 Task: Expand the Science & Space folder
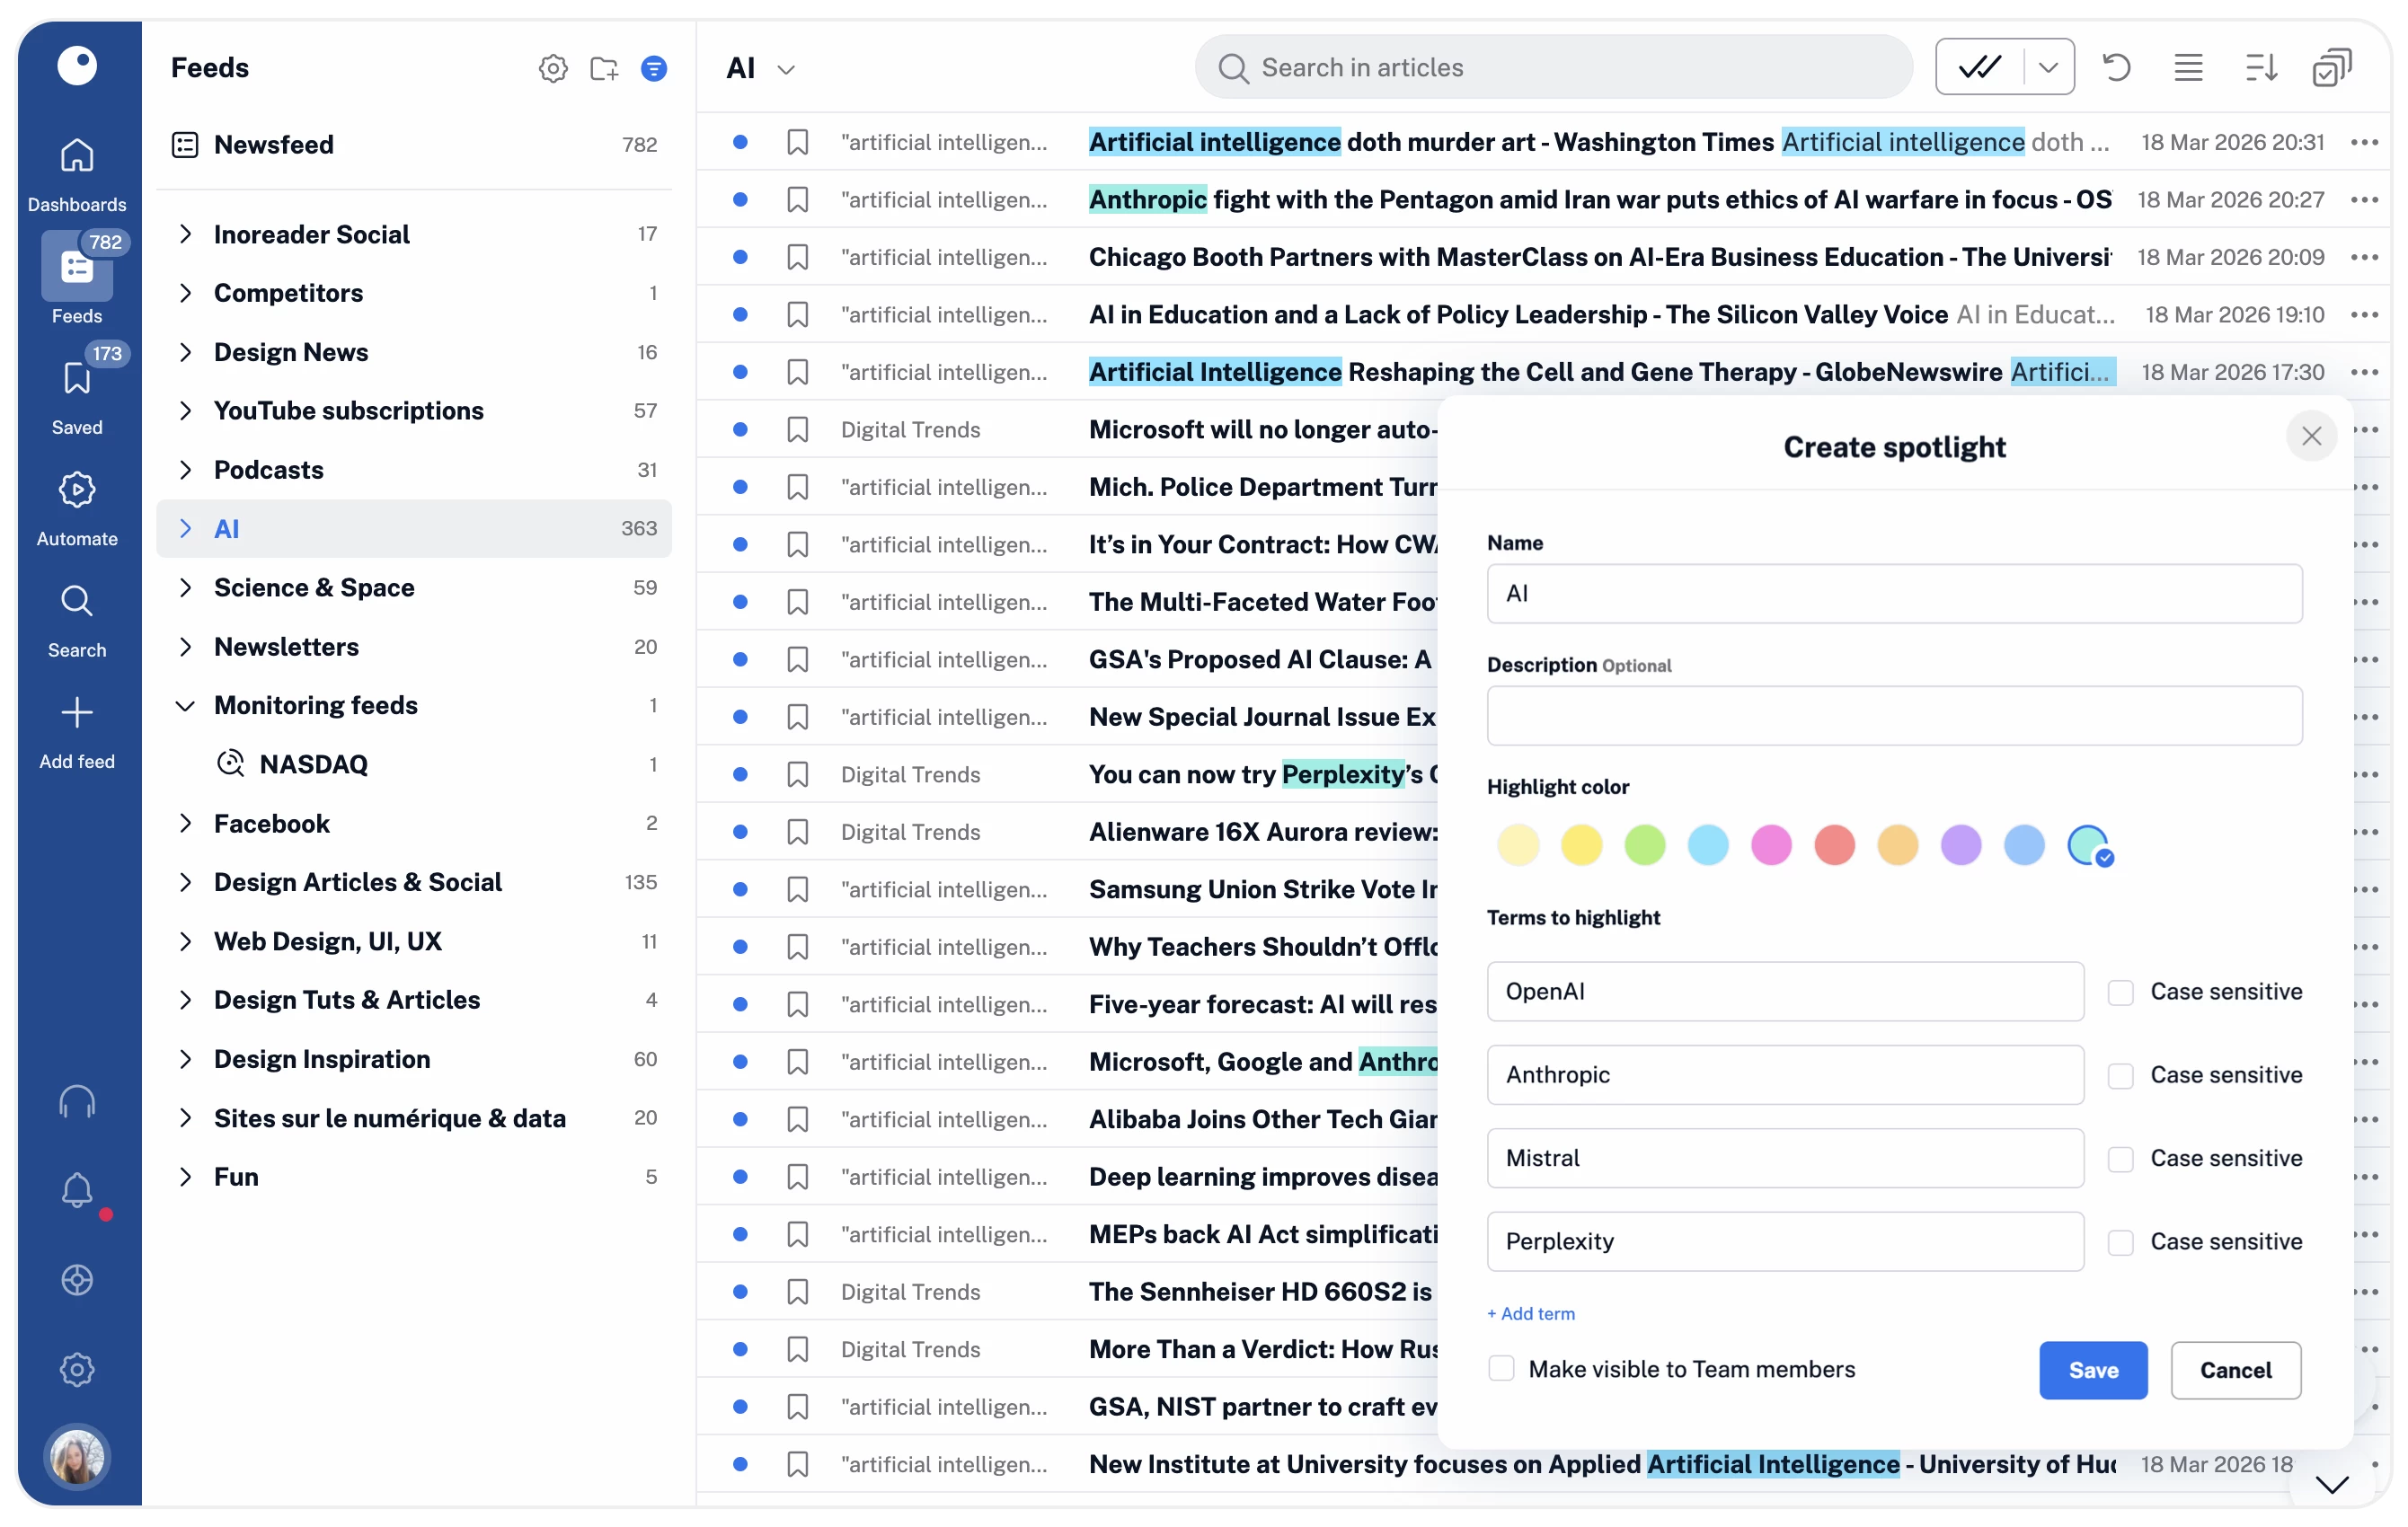[x=185, y=588]
